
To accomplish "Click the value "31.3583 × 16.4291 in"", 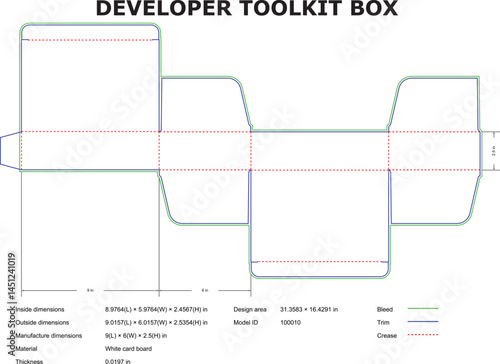I will click(309, 309).
